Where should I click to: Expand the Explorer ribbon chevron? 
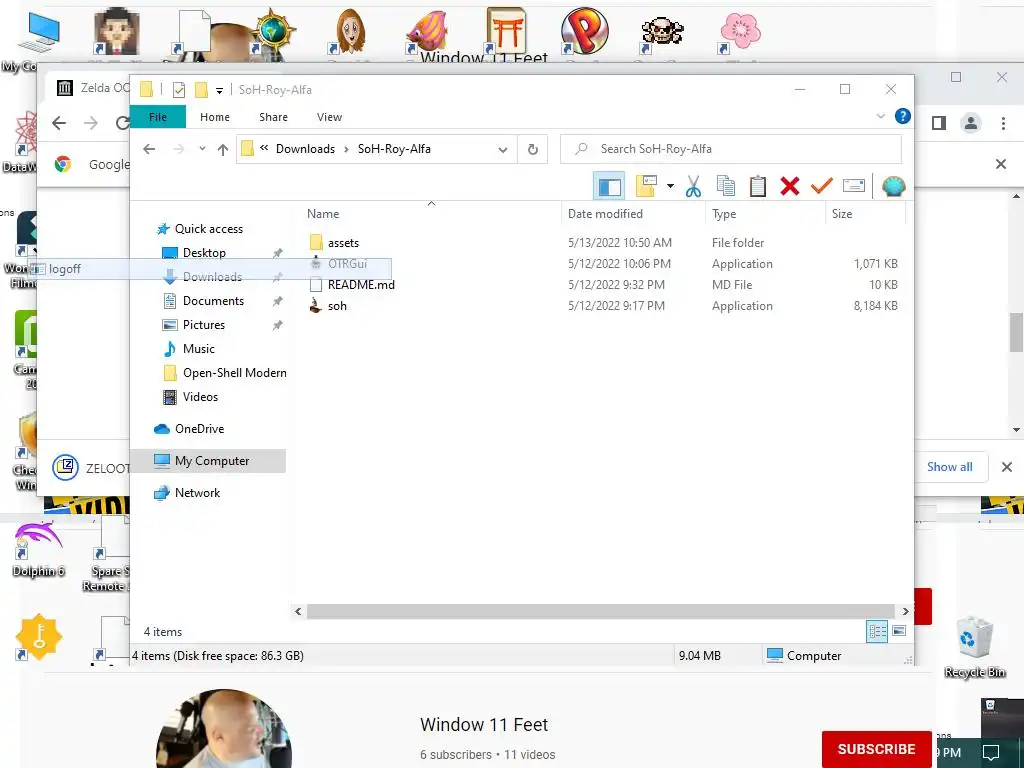click(880, 116)
